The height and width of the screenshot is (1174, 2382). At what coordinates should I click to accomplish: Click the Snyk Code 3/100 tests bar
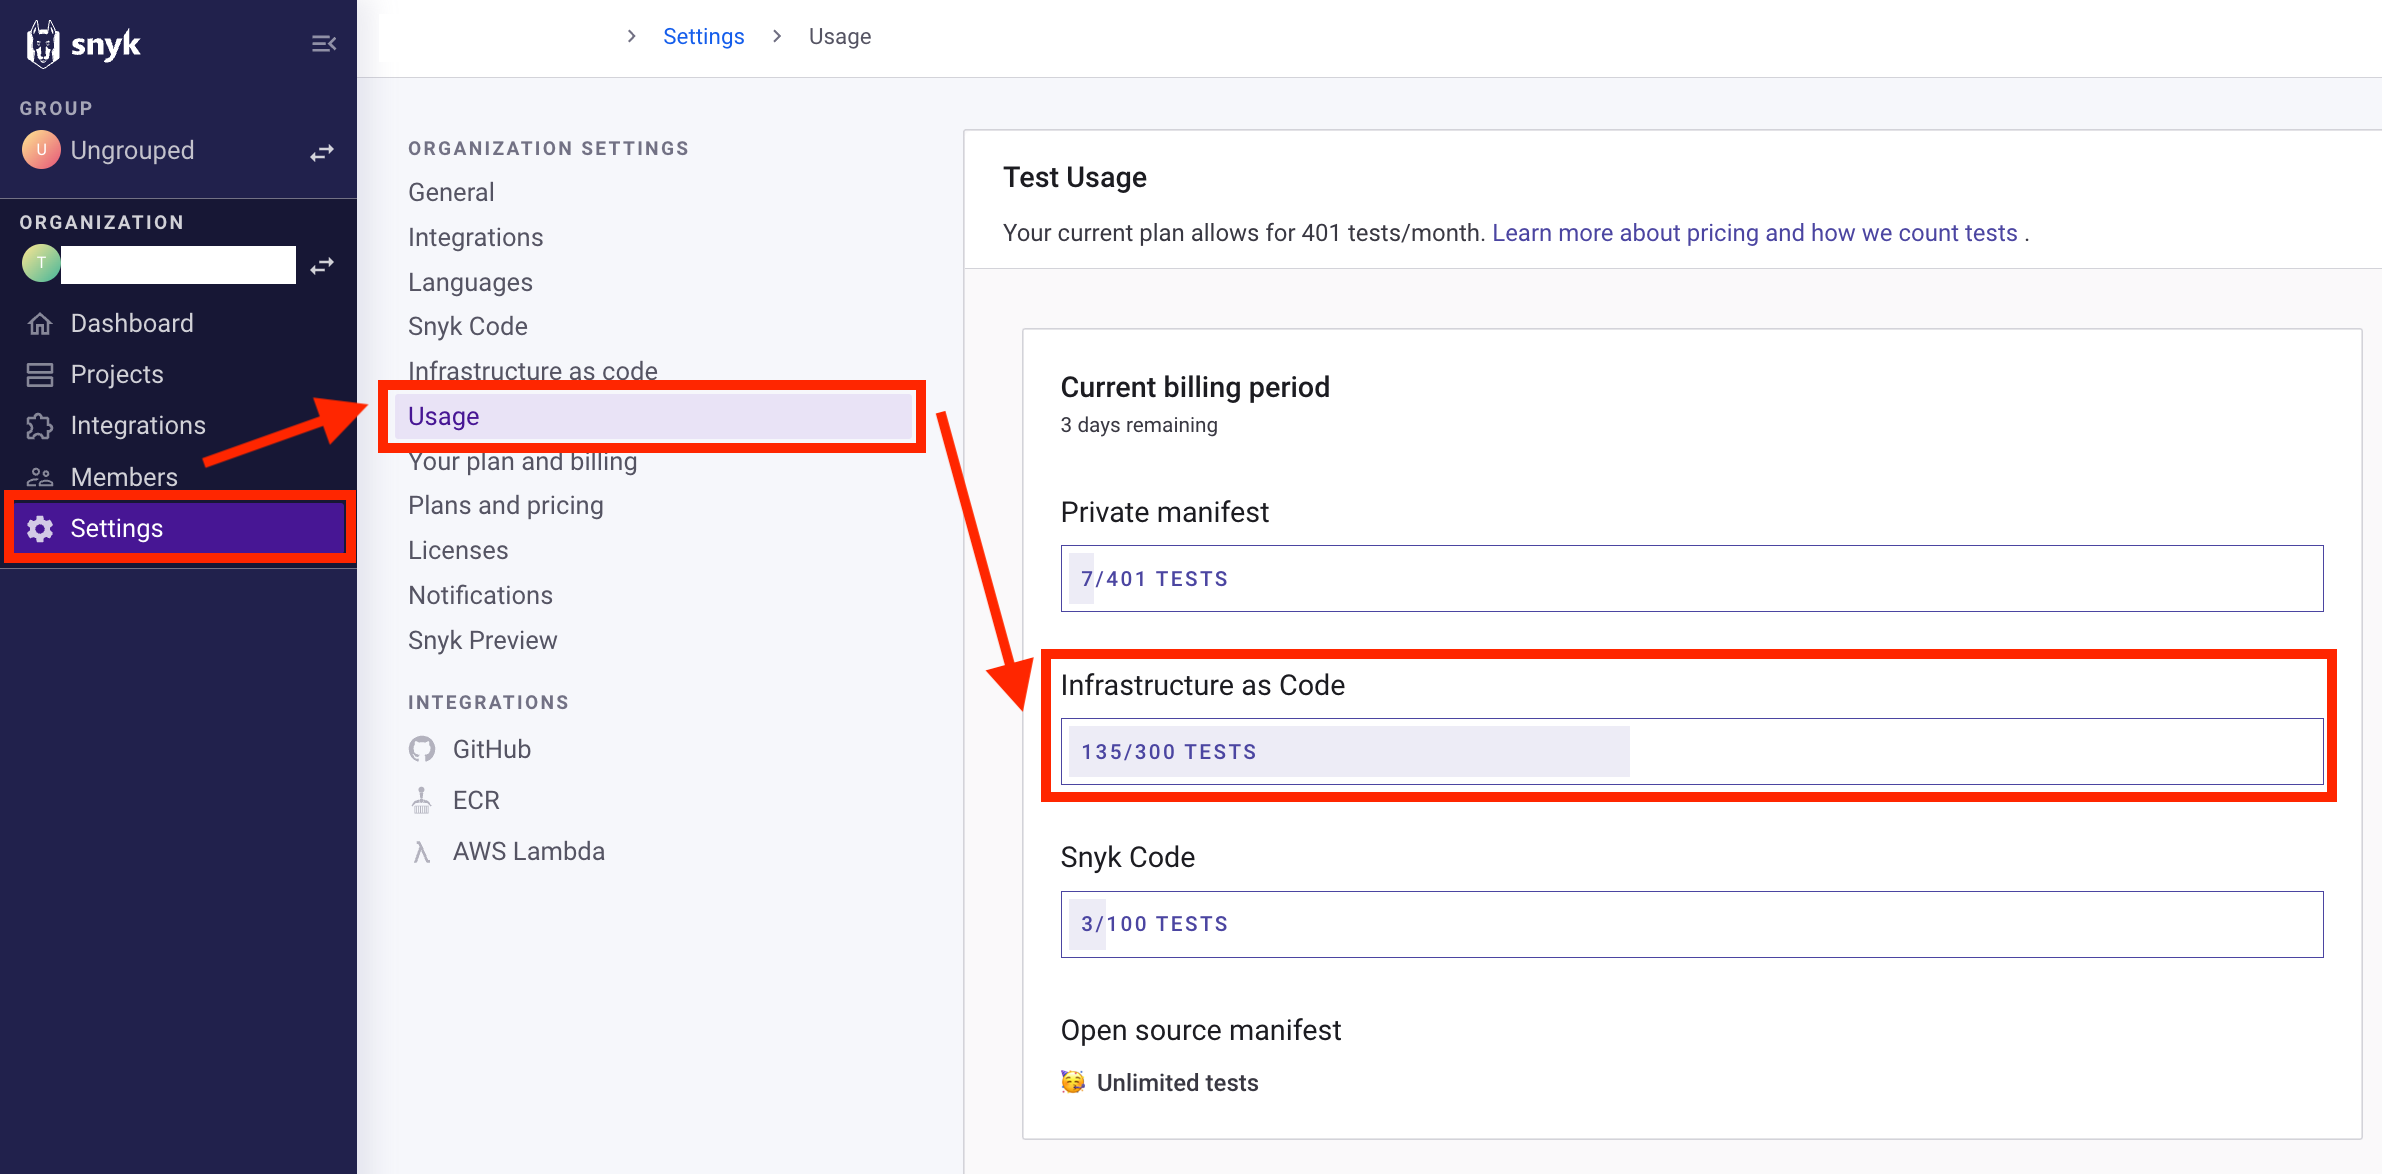1692,924
